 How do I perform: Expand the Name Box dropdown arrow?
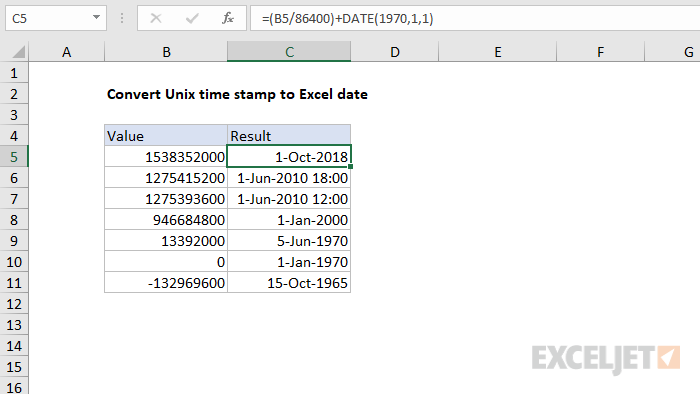96,18
